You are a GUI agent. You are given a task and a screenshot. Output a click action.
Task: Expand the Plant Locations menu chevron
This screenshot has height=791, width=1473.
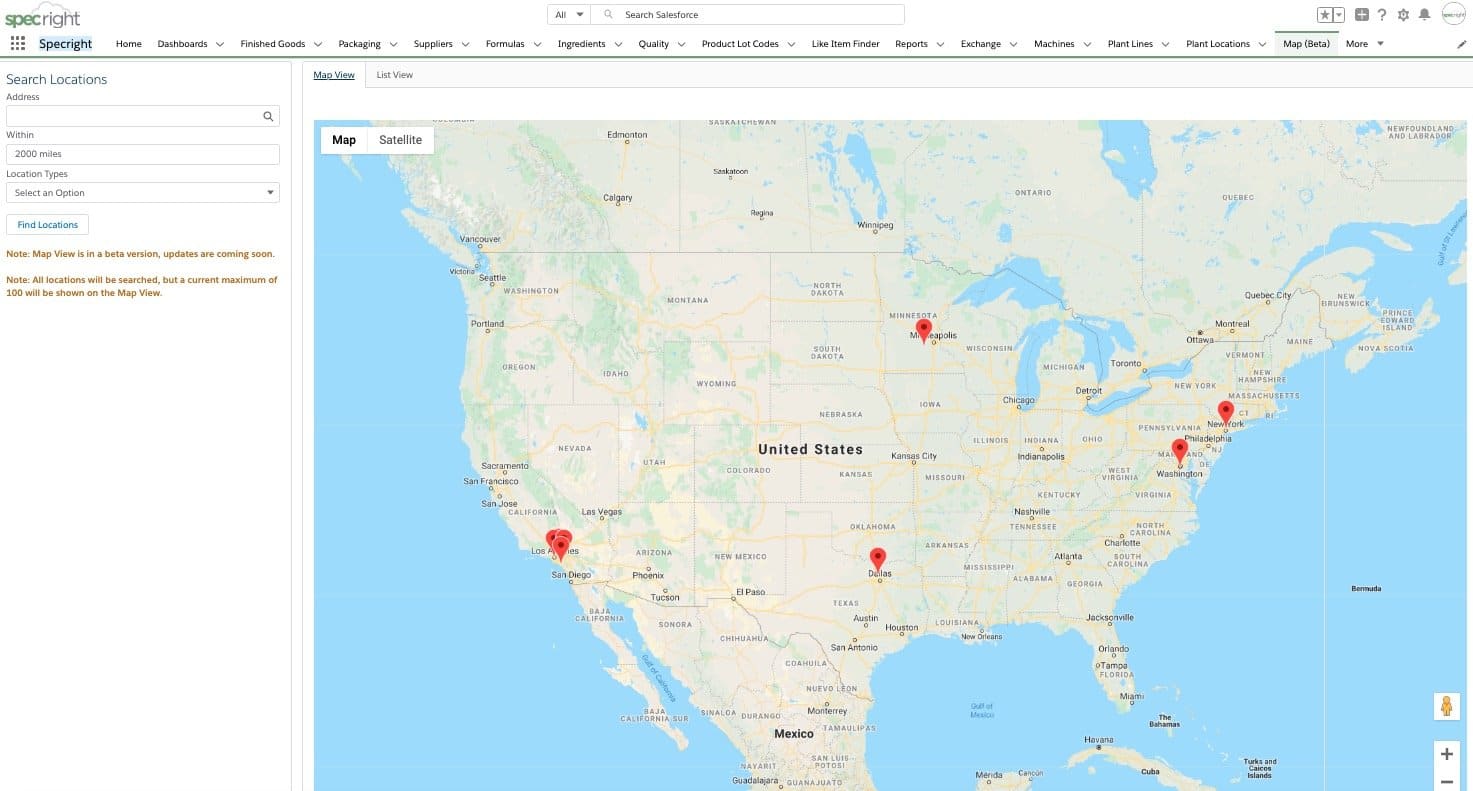[1262, 44]
